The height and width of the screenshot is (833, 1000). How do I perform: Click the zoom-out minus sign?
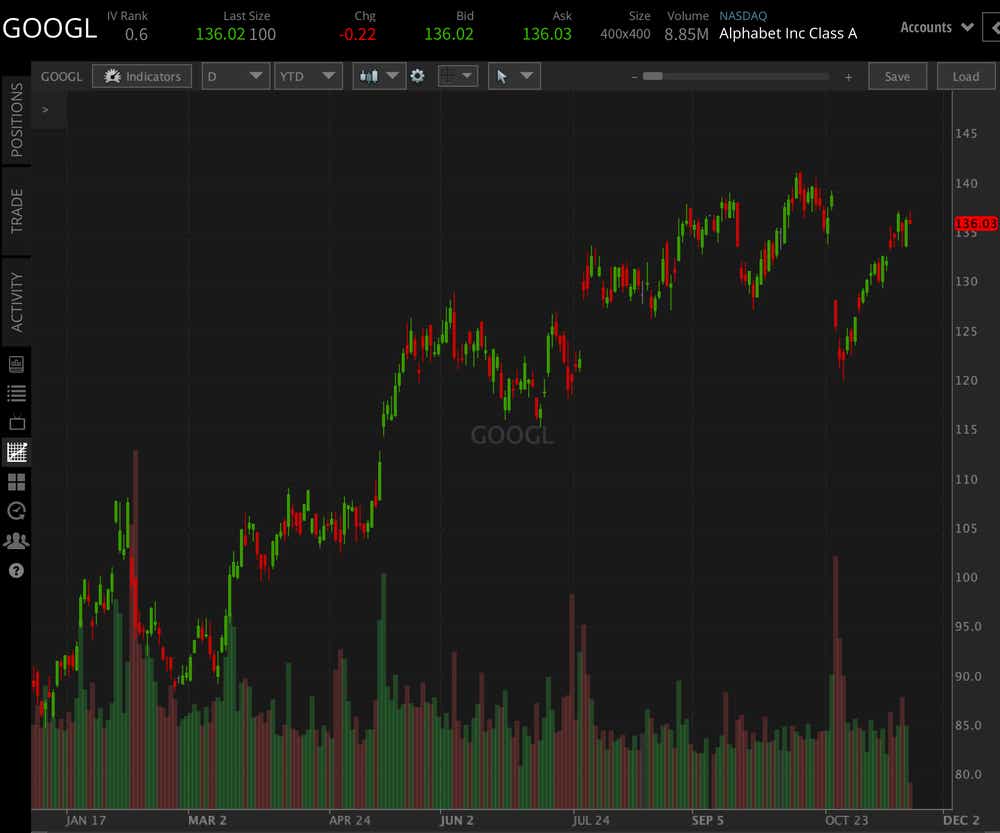pyautogui.click(x=634, y=77)
